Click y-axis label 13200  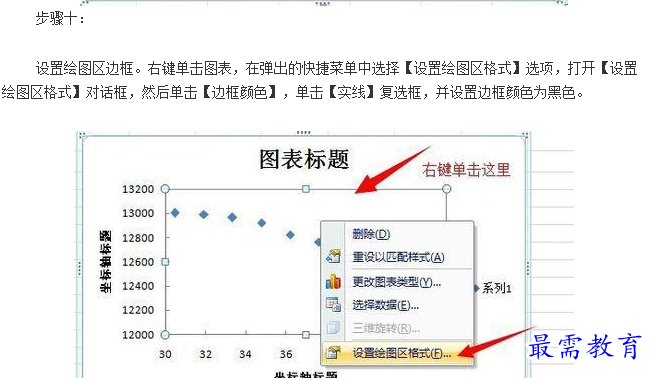(x=138, y=189)
